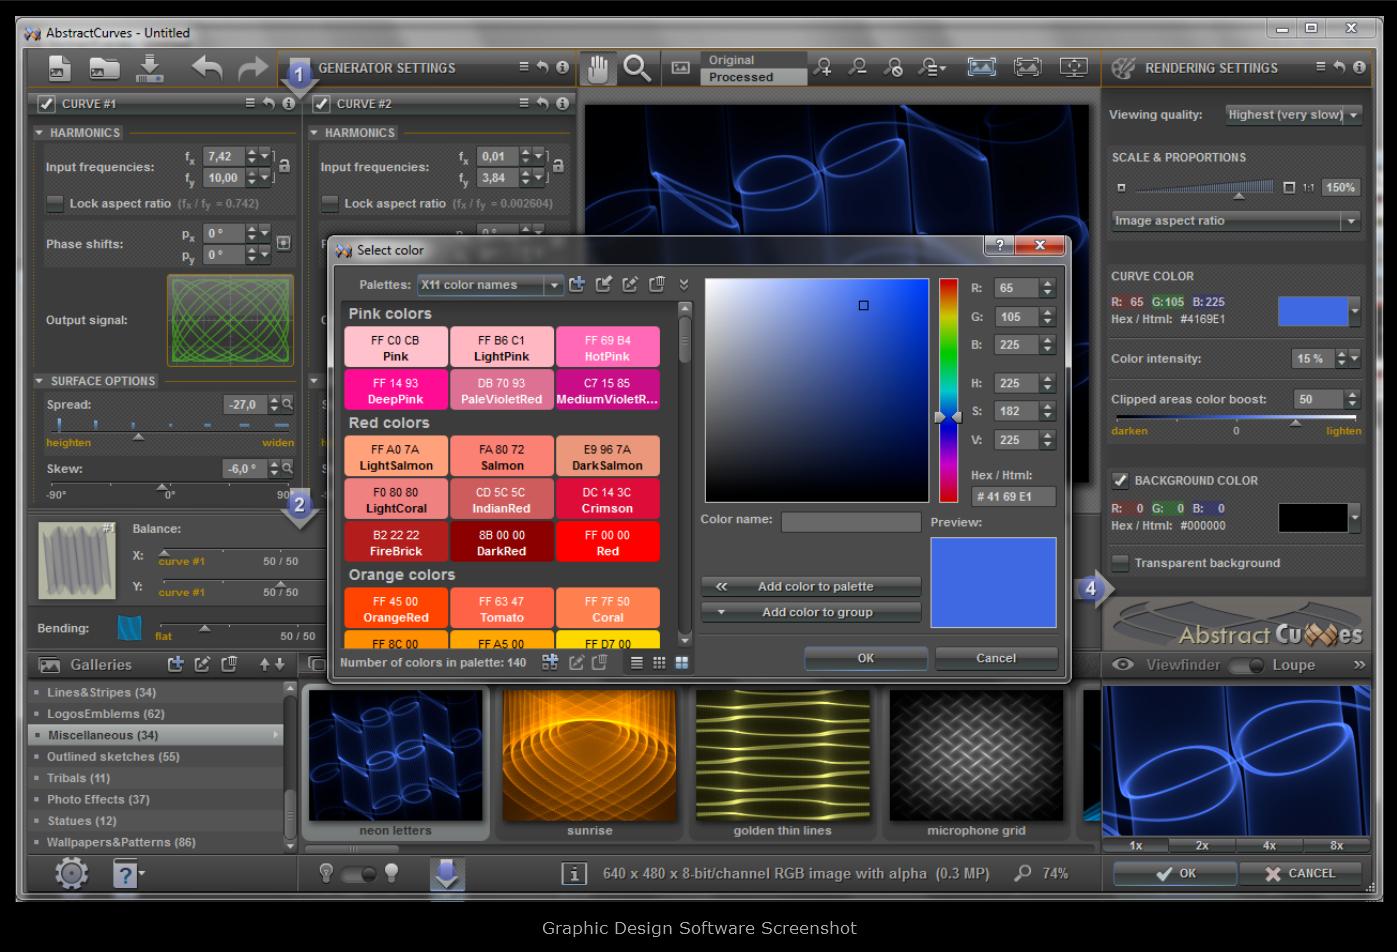Viewport: 1397px width, 952px height.
Task: Toggle the Curve #1 checkbox
Action: 46,103
